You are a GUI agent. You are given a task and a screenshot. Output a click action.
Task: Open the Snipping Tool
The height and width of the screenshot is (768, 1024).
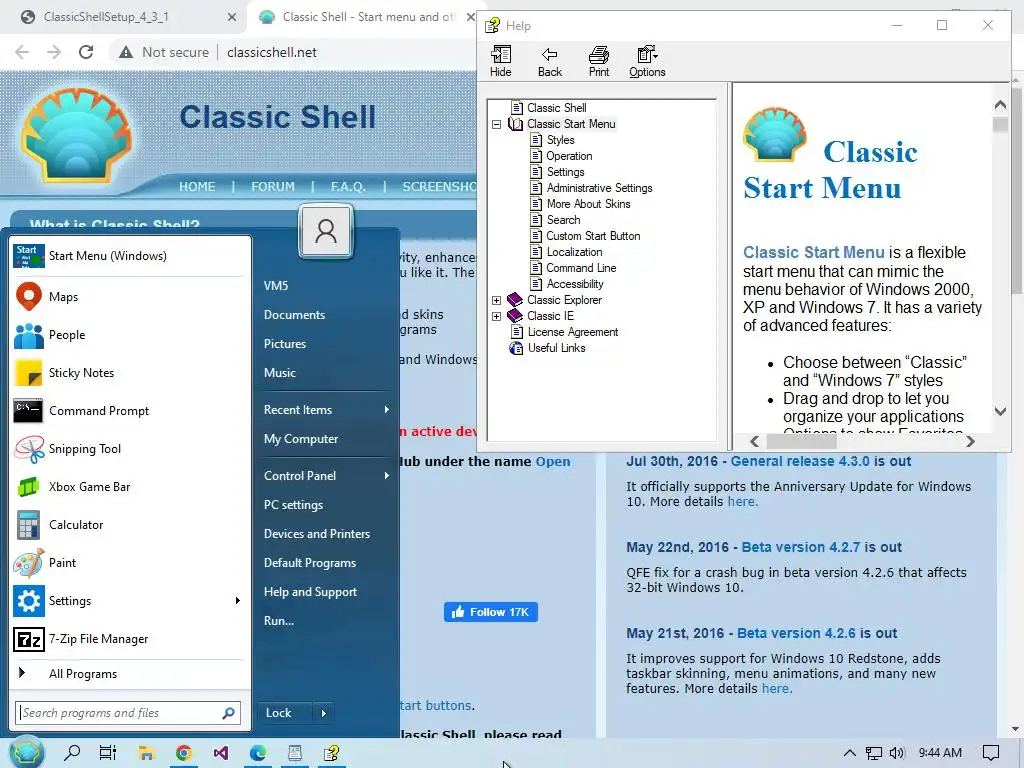click(x=129, y=449)
